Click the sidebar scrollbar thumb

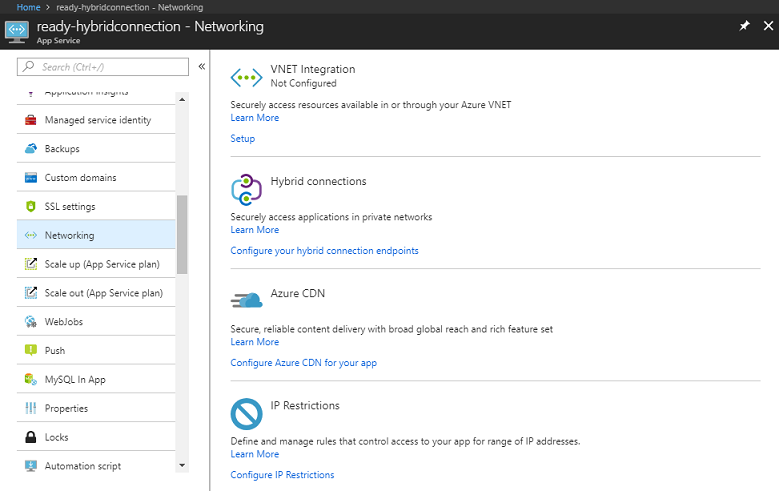tap(182, 234)
